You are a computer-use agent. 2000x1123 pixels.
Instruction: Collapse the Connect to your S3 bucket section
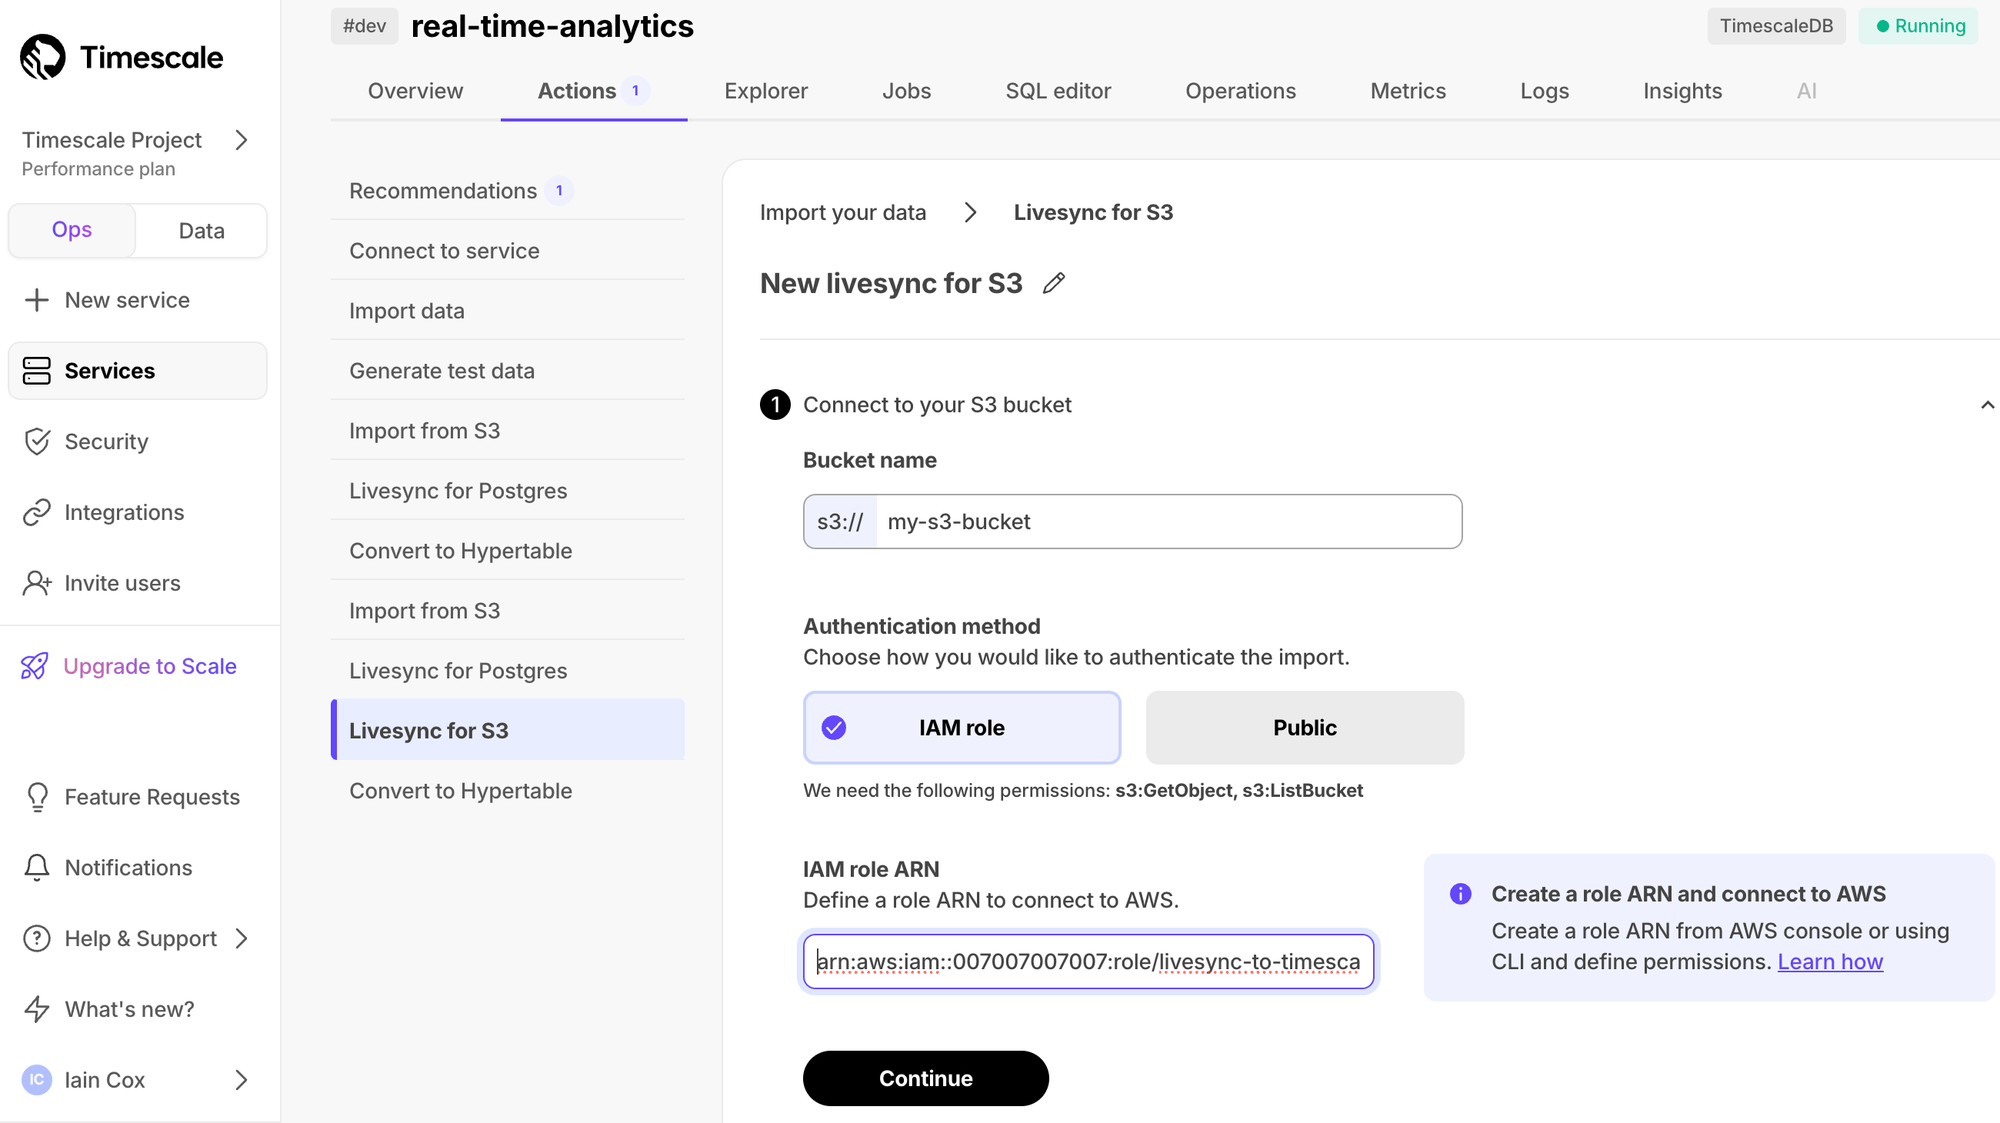click(x=1987, y=405)
